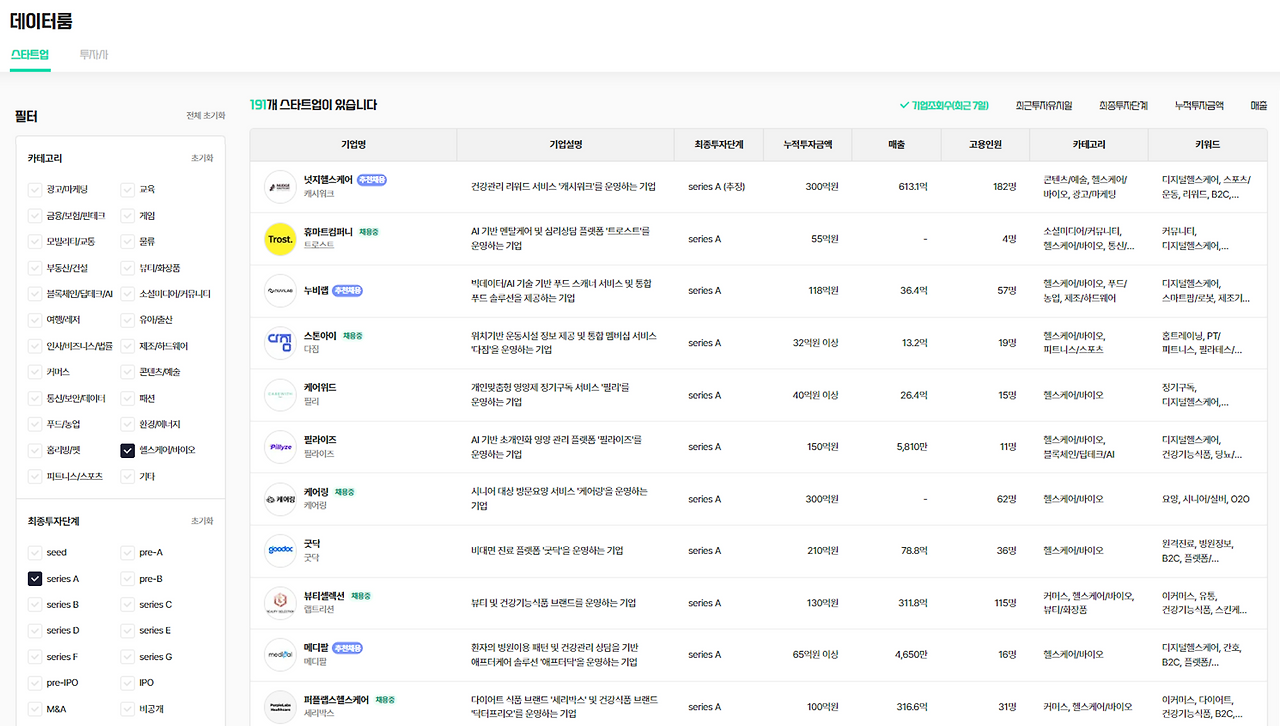Sort list by 누적투자금액

pos(1200,105)
